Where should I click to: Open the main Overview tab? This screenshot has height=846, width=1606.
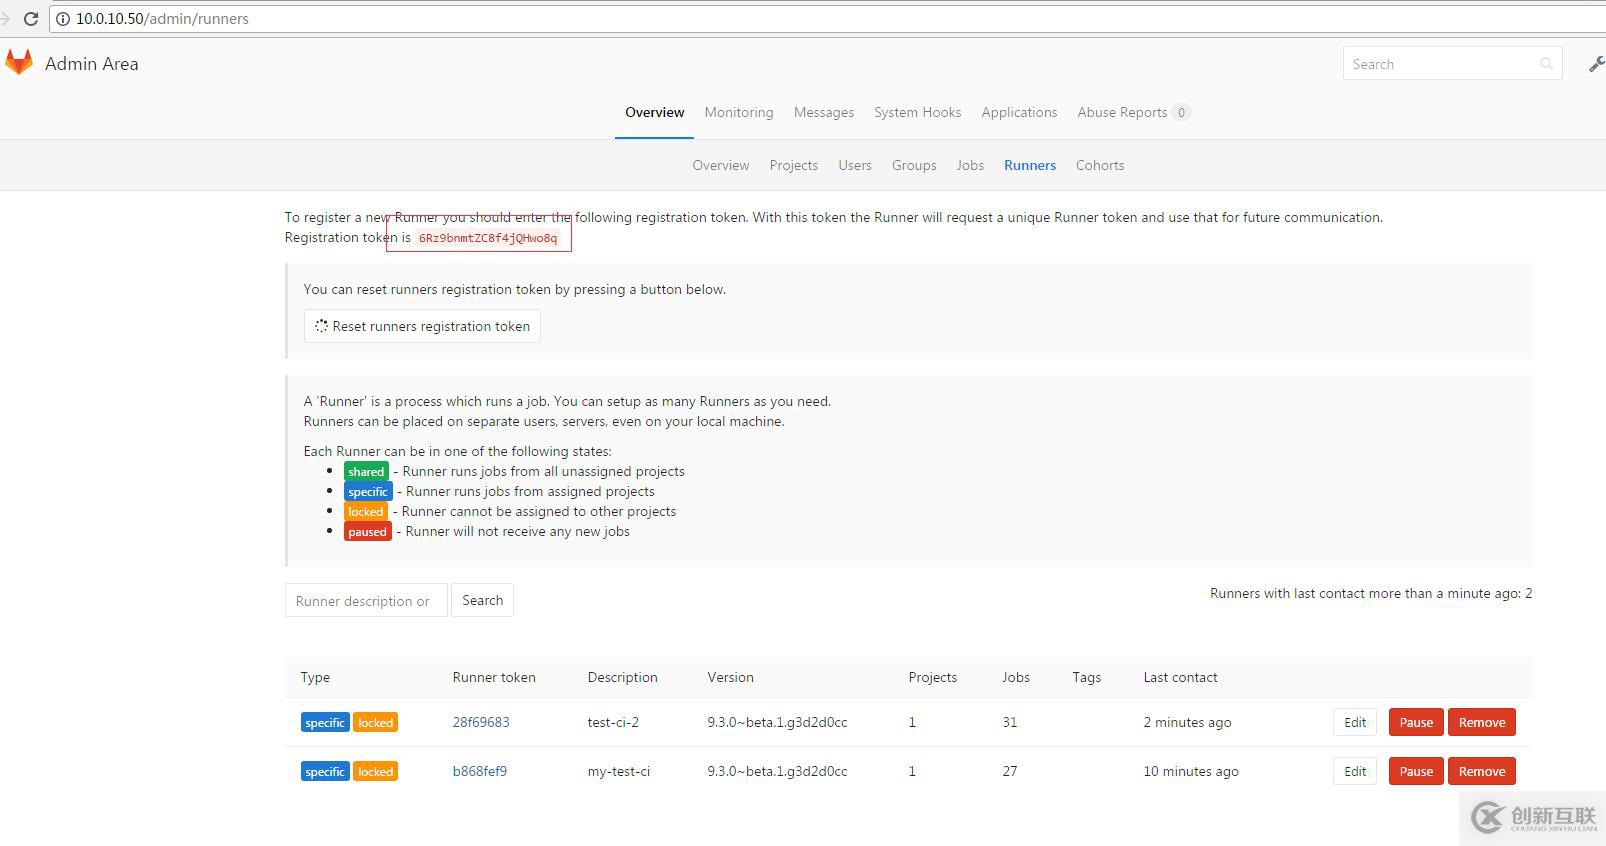point(654,112)
